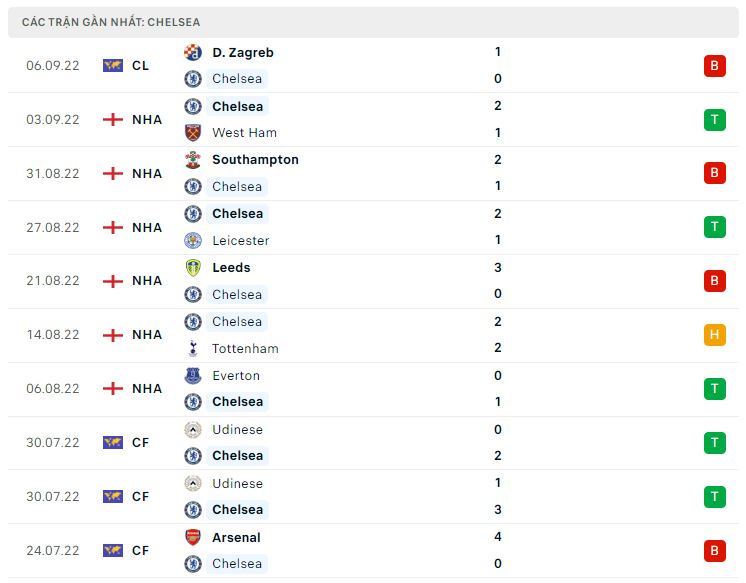
Task: Click the CL competition flag icon
Action: tap(113, 65)
